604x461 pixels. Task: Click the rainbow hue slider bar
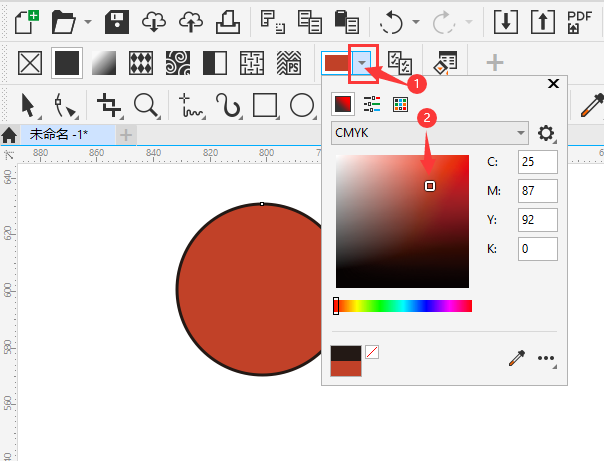pos(404,305)
